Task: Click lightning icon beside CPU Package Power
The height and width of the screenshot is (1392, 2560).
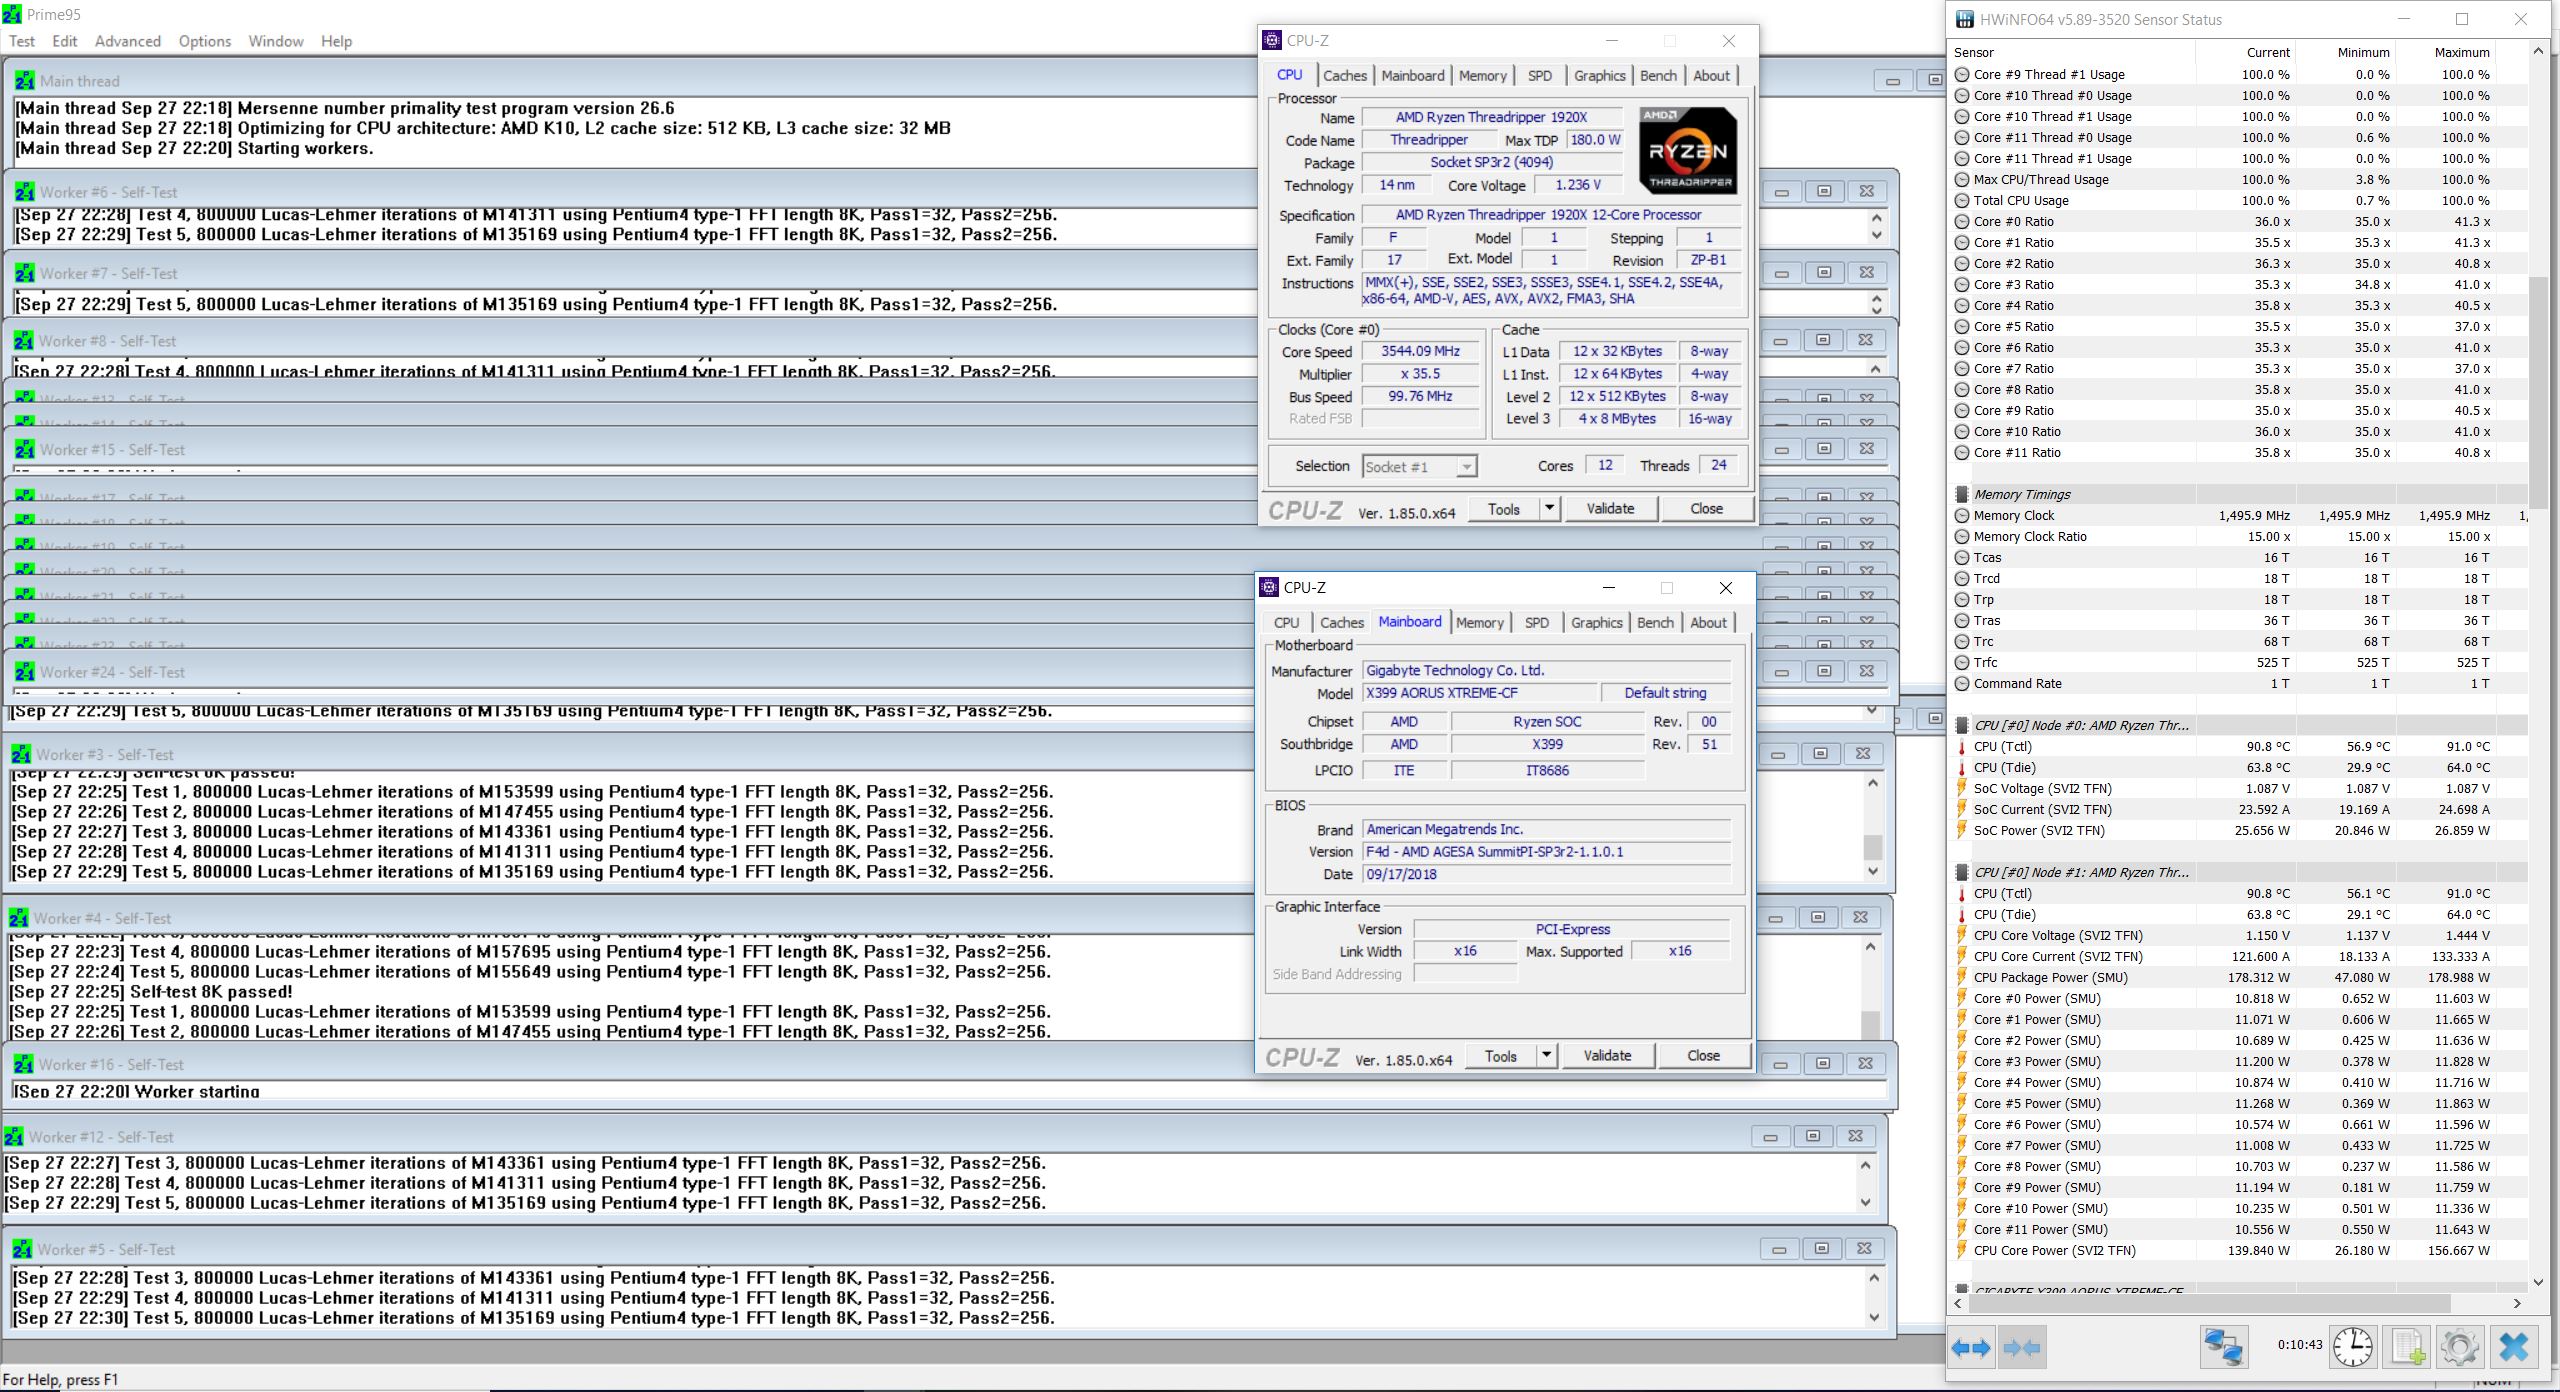Action: [x=1962, y=978]
